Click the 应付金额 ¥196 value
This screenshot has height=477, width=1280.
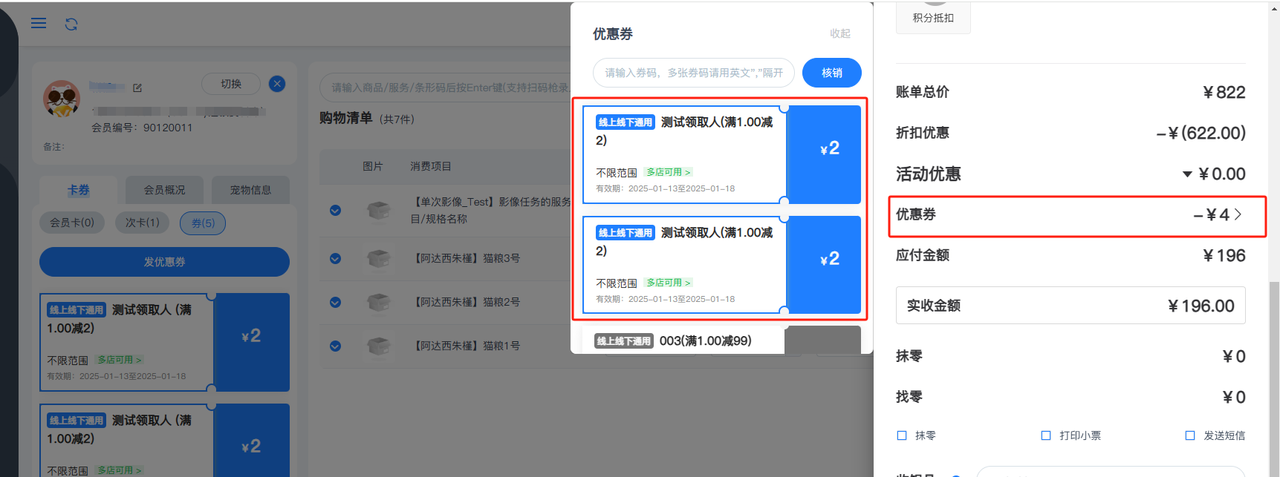click(x=1224, y=255)
